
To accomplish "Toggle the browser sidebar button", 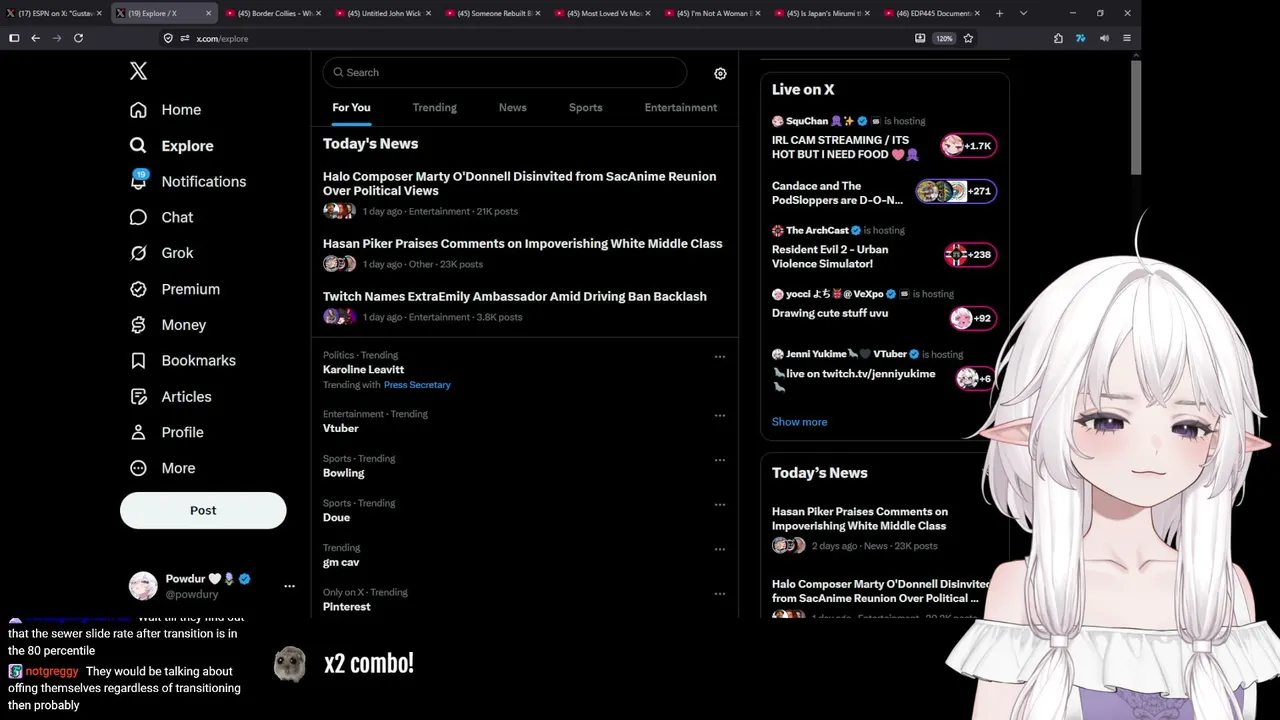I will click(x=14, y=38).
